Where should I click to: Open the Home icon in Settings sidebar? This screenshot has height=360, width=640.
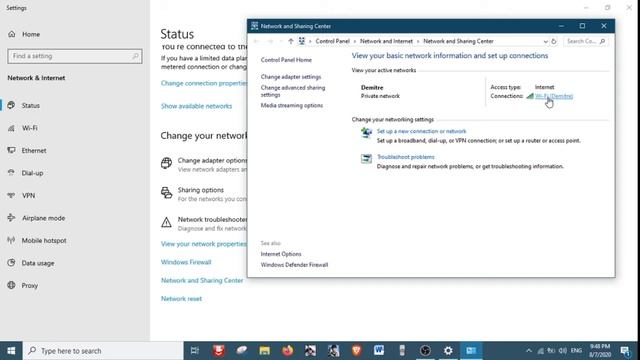point(11,34)
